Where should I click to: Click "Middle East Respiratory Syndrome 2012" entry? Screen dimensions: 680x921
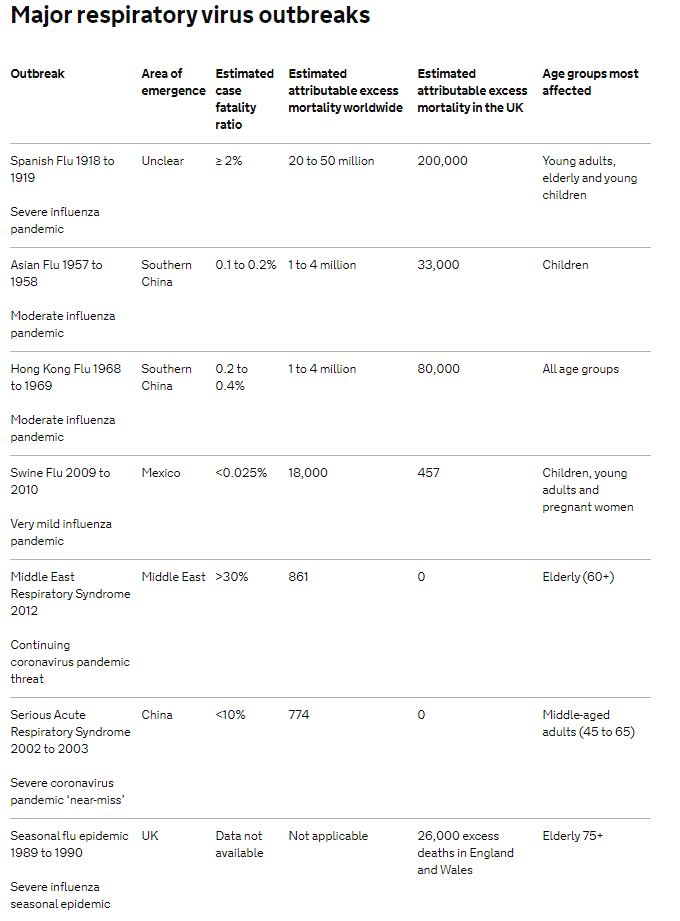(x=70, y=594)
